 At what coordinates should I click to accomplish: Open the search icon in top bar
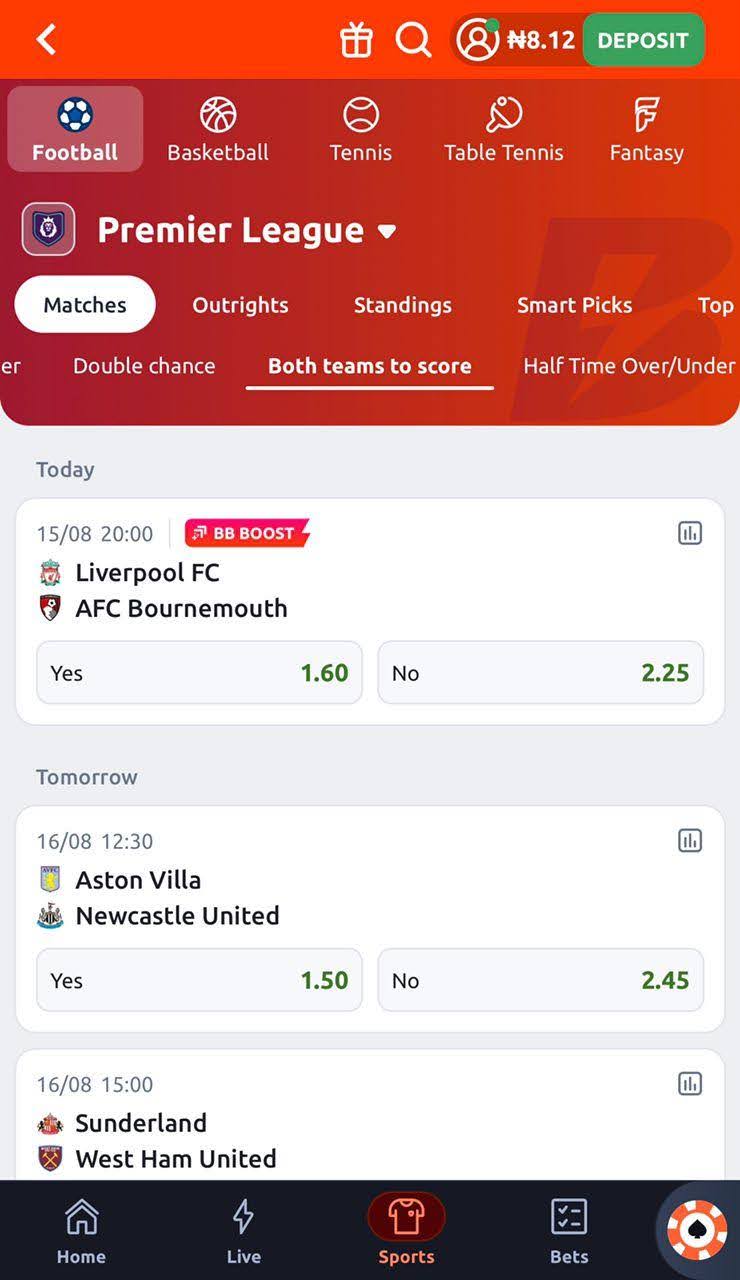tap(412, 41)
